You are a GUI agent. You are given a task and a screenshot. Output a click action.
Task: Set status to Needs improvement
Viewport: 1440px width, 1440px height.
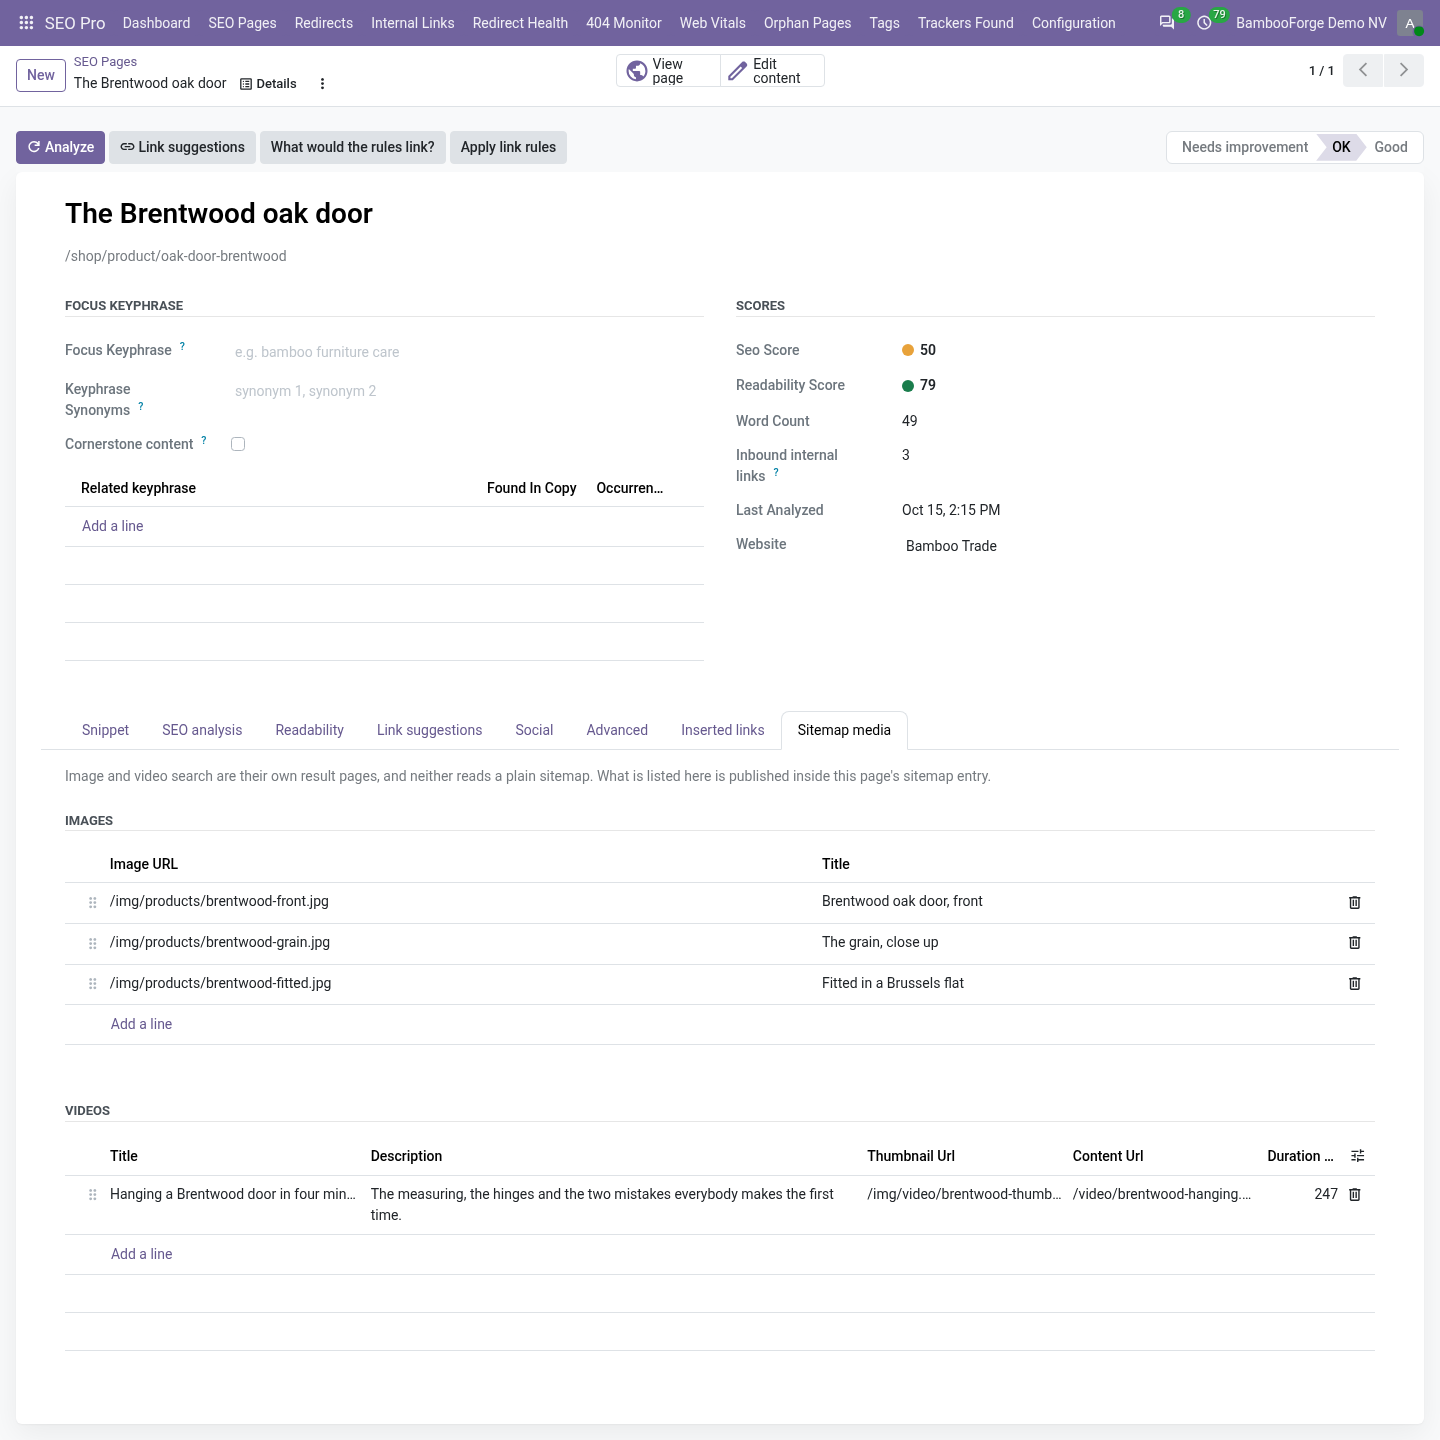pyautogui.click(x=1244, y=147)
